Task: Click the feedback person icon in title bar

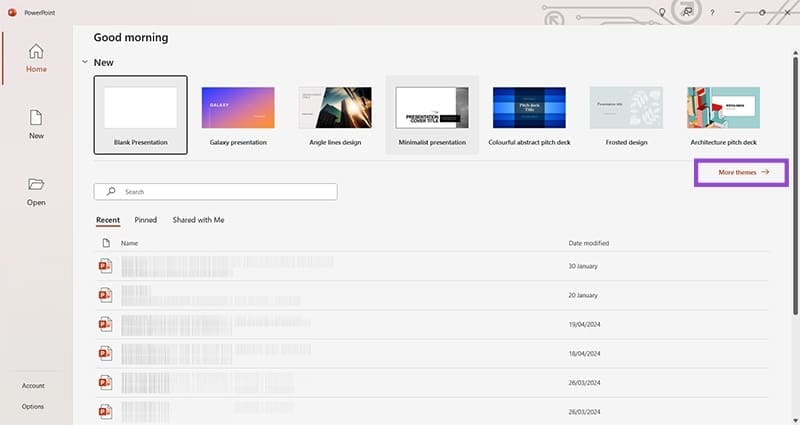Action: click(x=687, y=12)
